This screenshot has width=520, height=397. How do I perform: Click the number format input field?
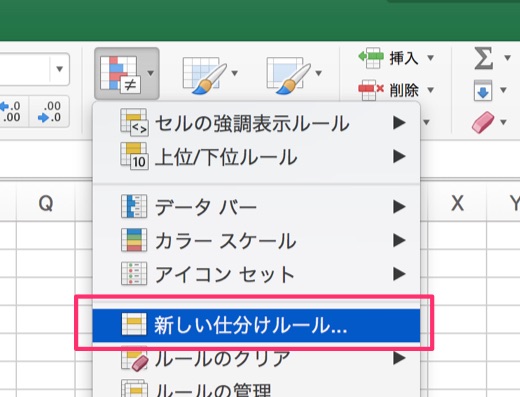point(24,69)
